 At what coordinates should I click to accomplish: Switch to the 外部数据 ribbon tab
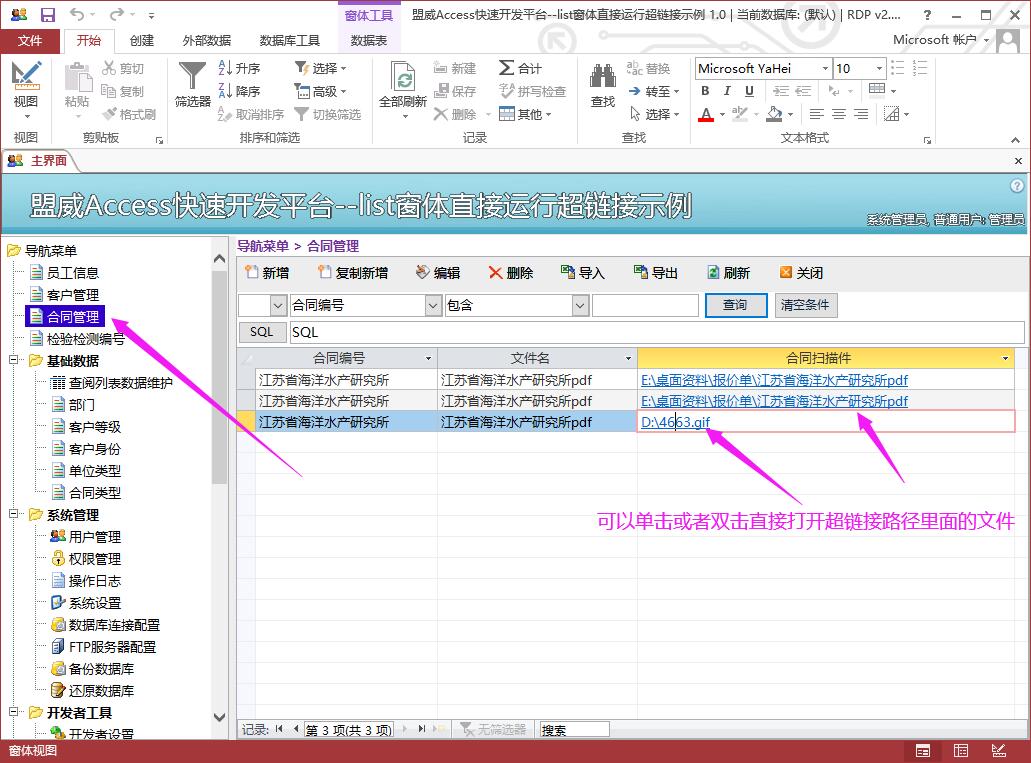pyautogui.click(x=206, y=41)
